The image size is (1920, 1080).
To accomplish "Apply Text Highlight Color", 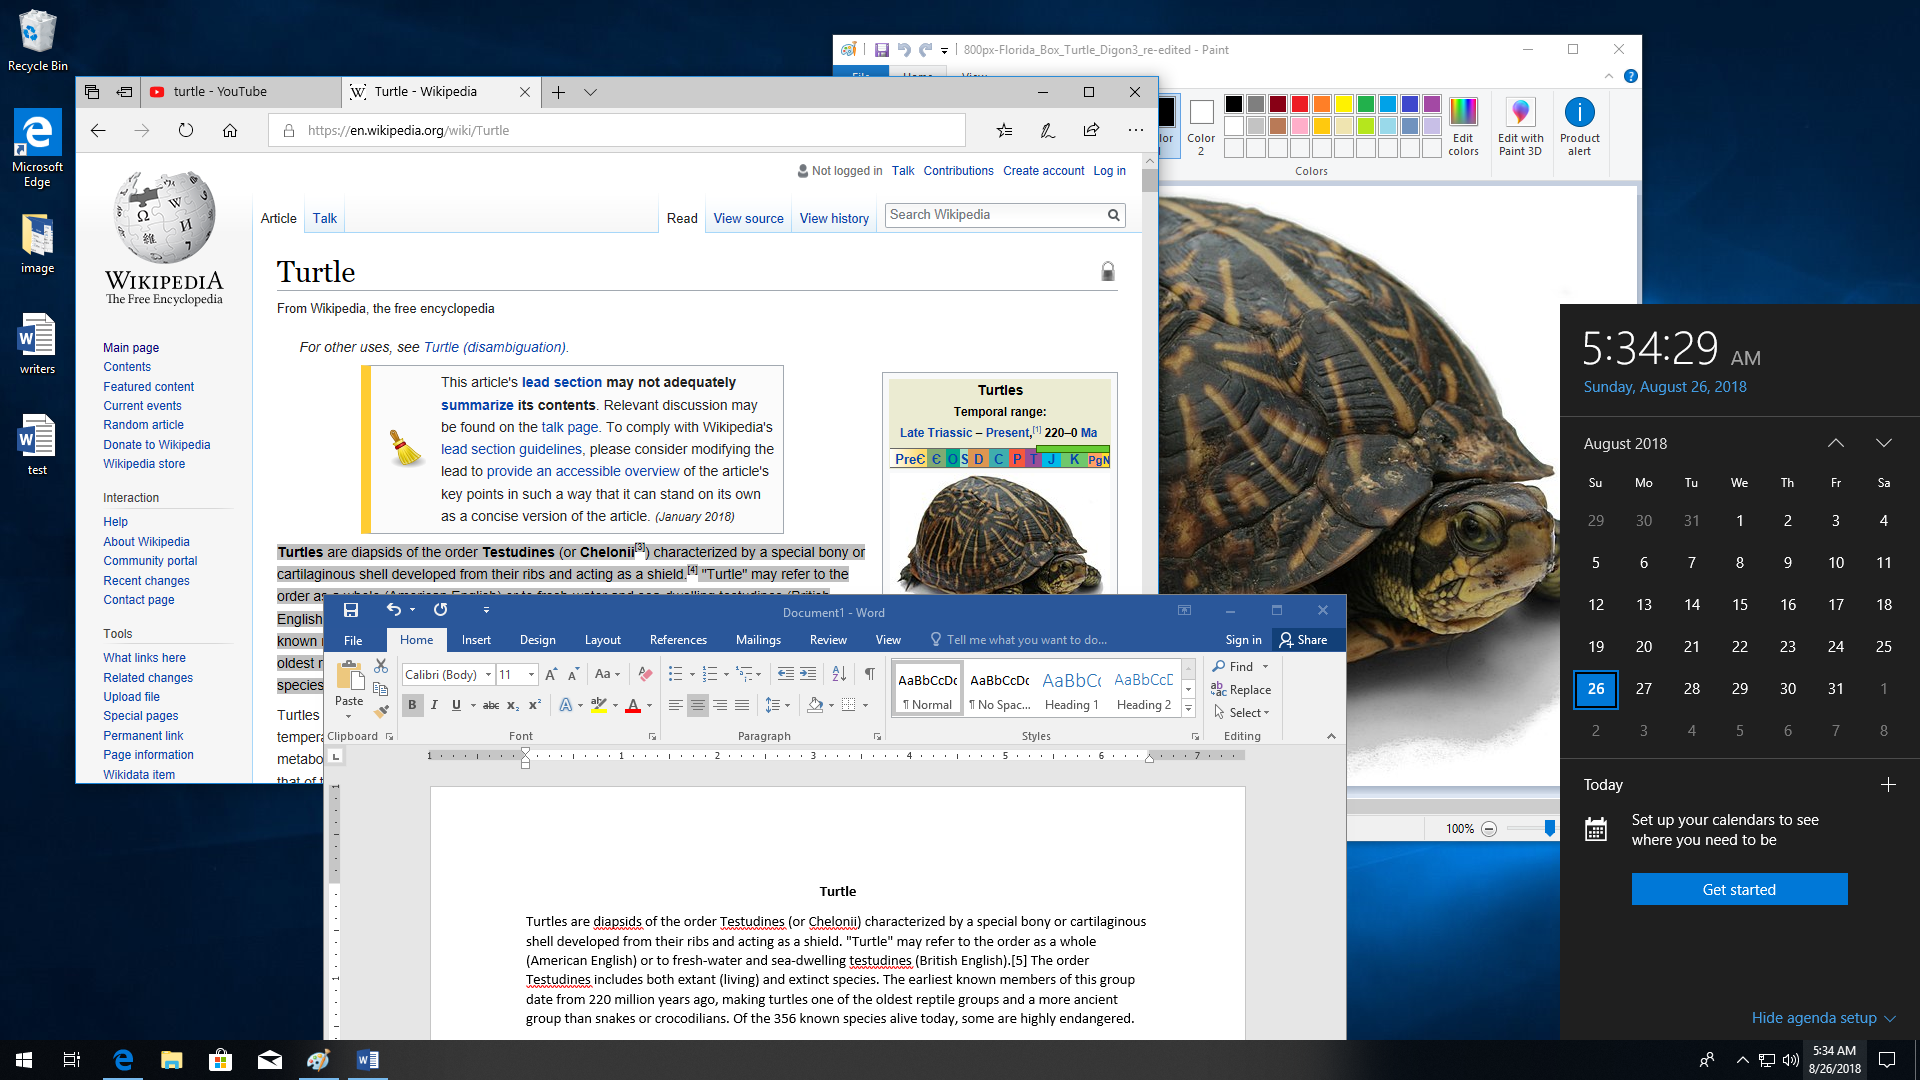I will (x=598, y=705).
